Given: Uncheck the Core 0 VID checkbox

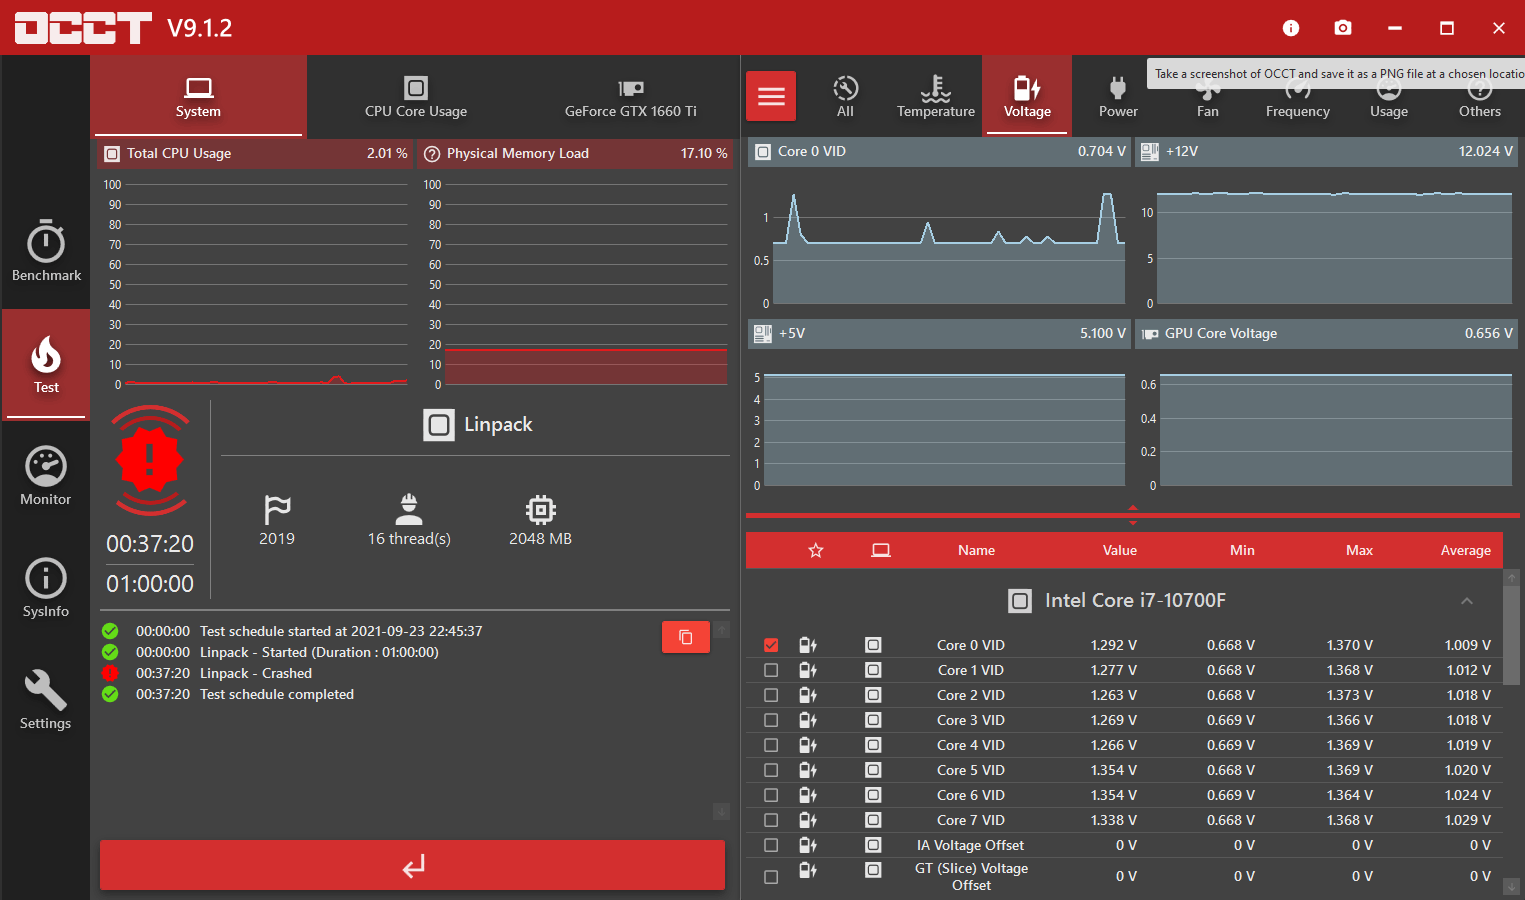Looking at the screenshot, I should [771, 645].
